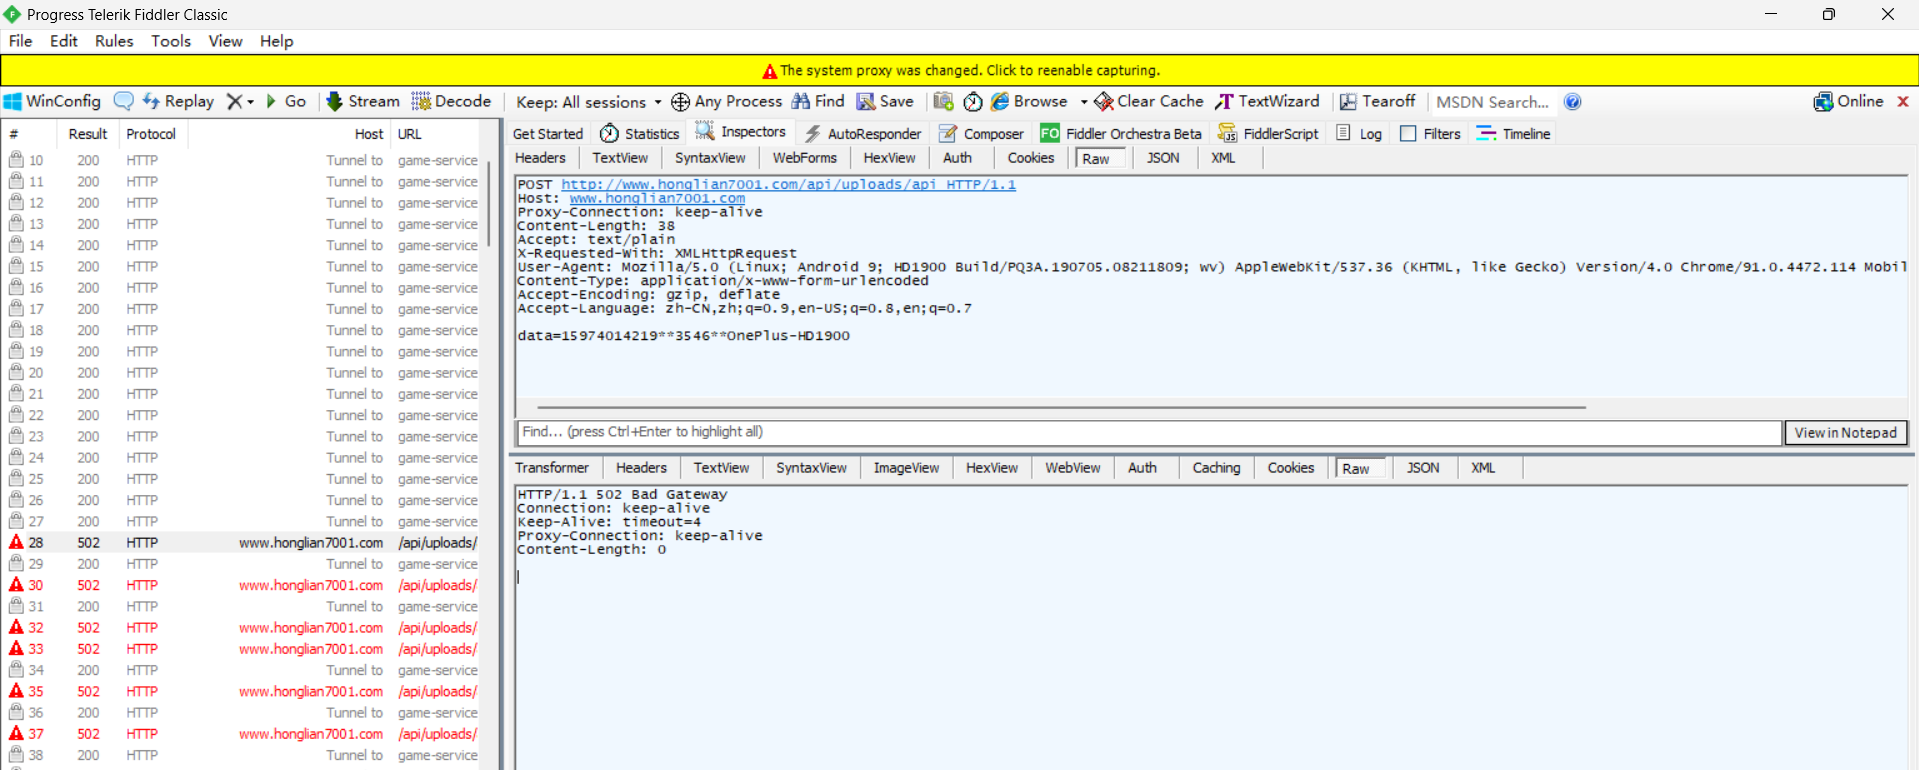Click the warning icon of session 28
Image resolution: width=1919 pixels, height=770 pixels.
16,542
